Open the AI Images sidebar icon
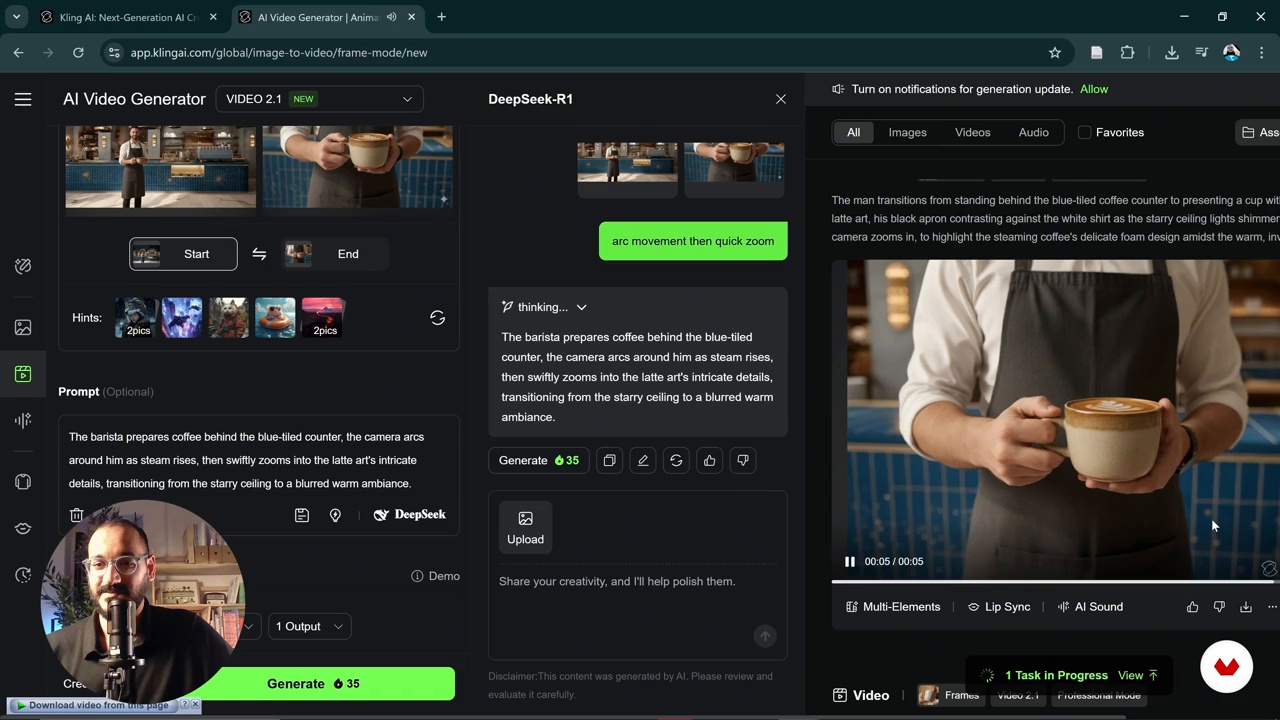The image size is (1280, 720). click(23, 327)
